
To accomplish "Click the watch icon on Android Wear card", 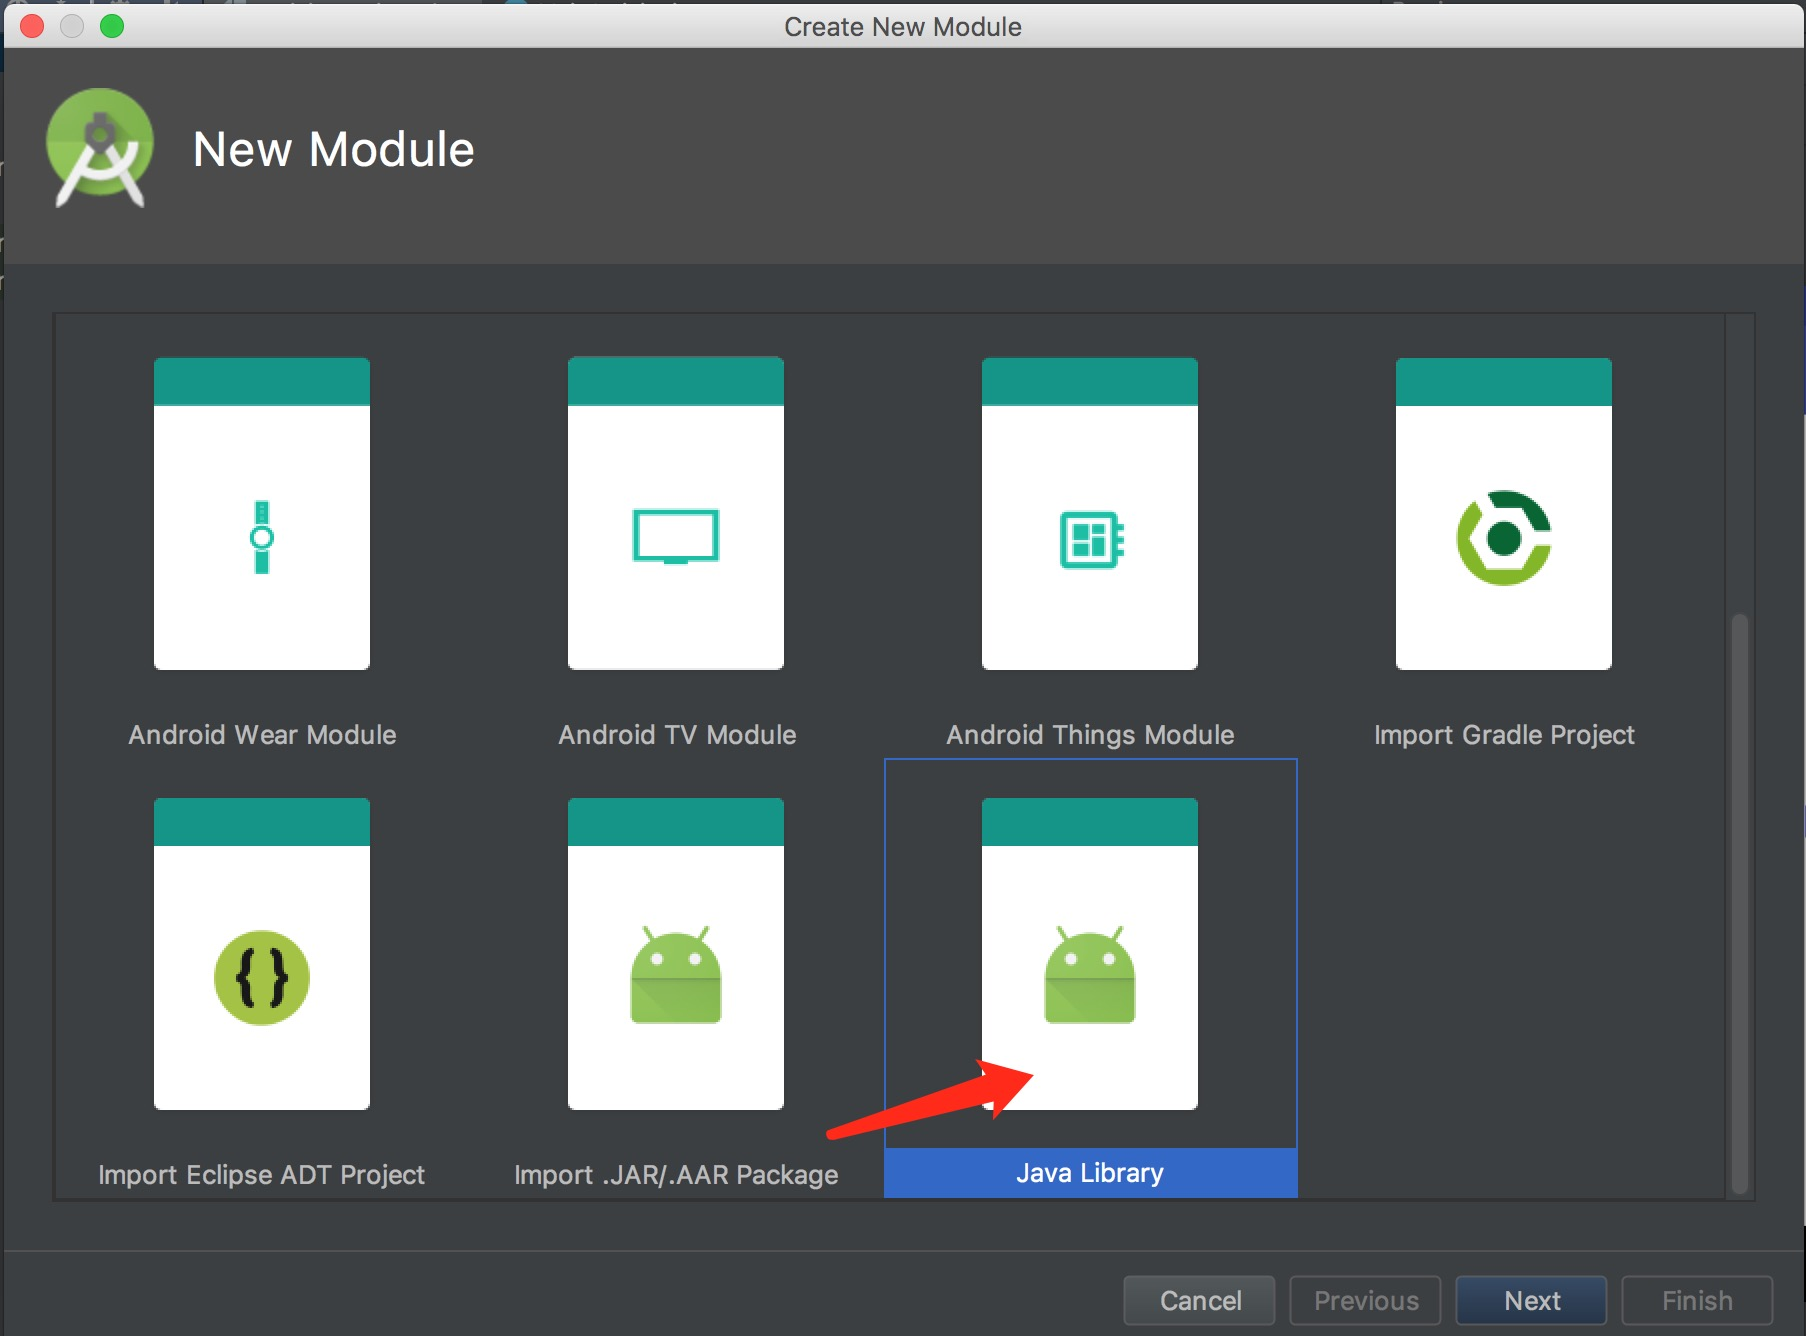I will (261, 537).
